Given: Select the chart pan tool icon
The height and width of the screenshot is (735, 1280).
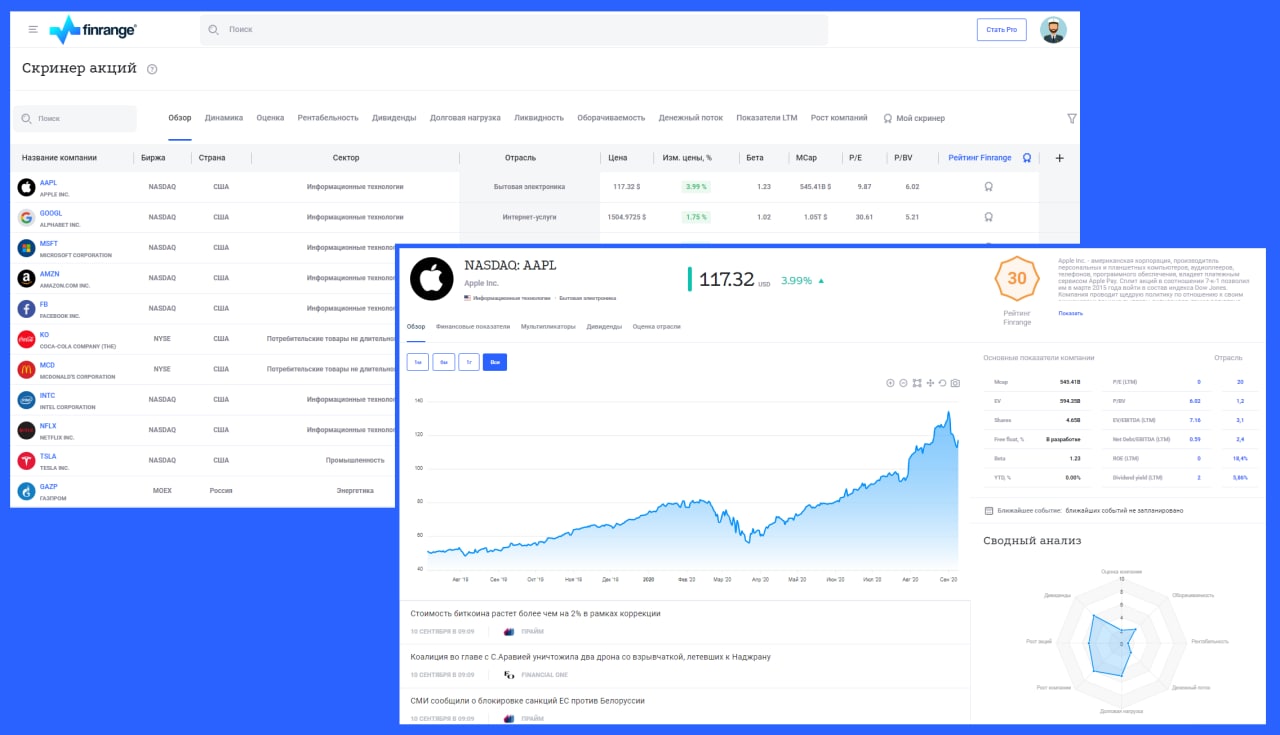Looking at the screenshot, I should click(x=930, y=383).
